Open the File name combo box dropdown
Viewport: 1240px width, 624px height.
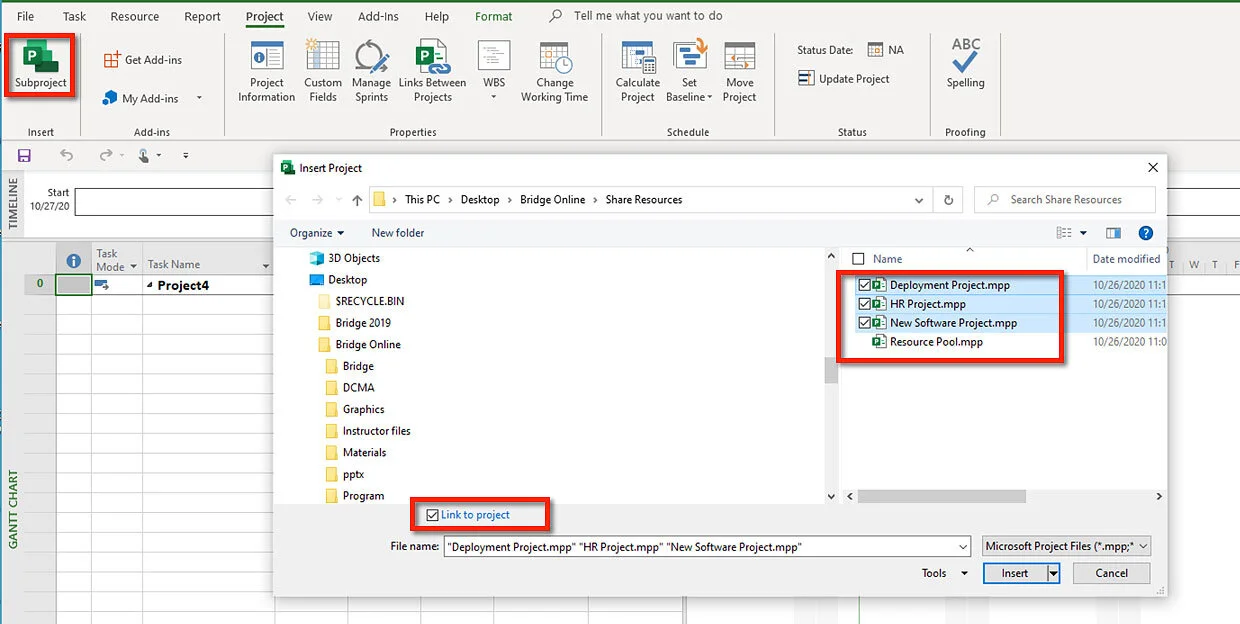pyautogui.click(x=962, y=547)
